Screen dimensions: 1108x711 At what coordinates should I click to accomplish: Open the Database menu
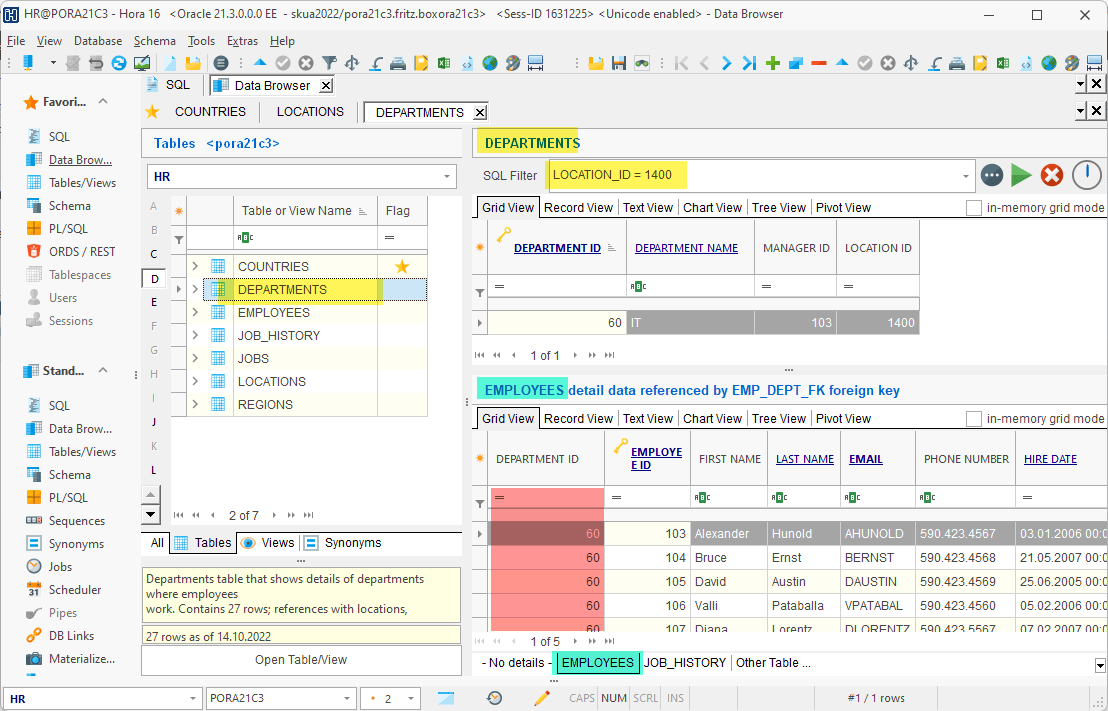coord(98,41)
